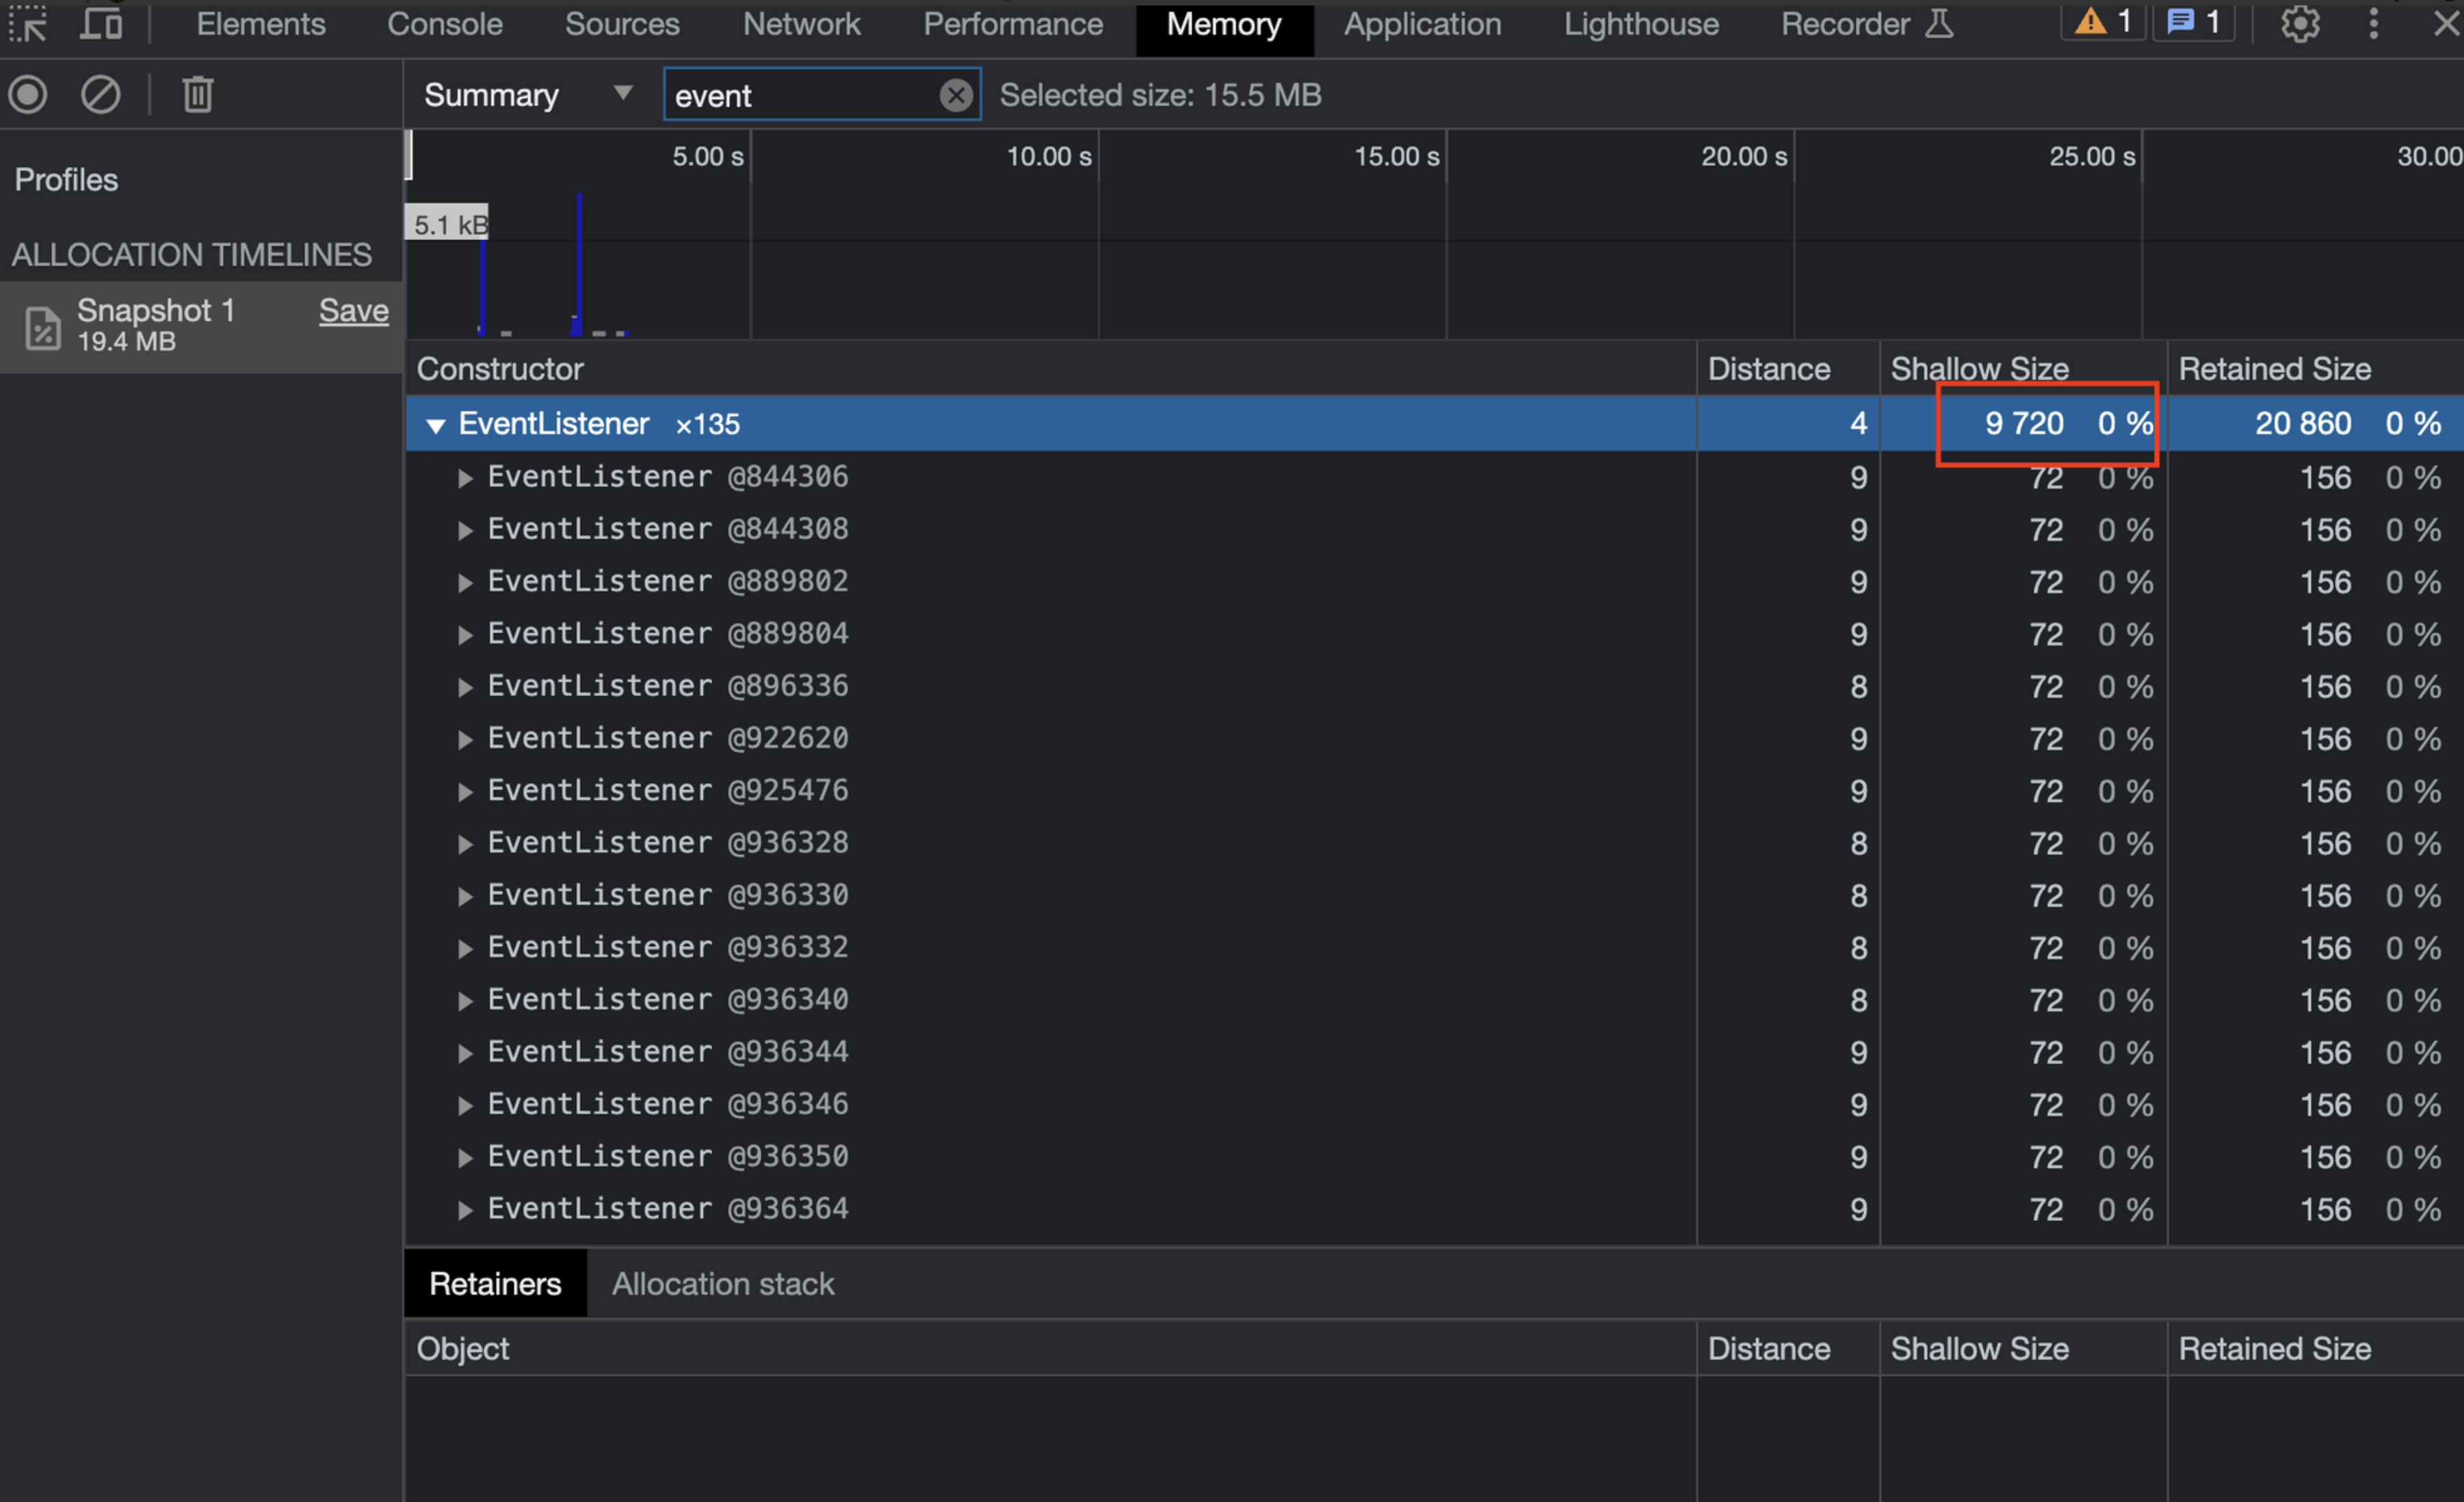The width and height of the screenshot is (2464, 1502).
Task: Sort by Retained Size column header
Action: point(2274,369)
